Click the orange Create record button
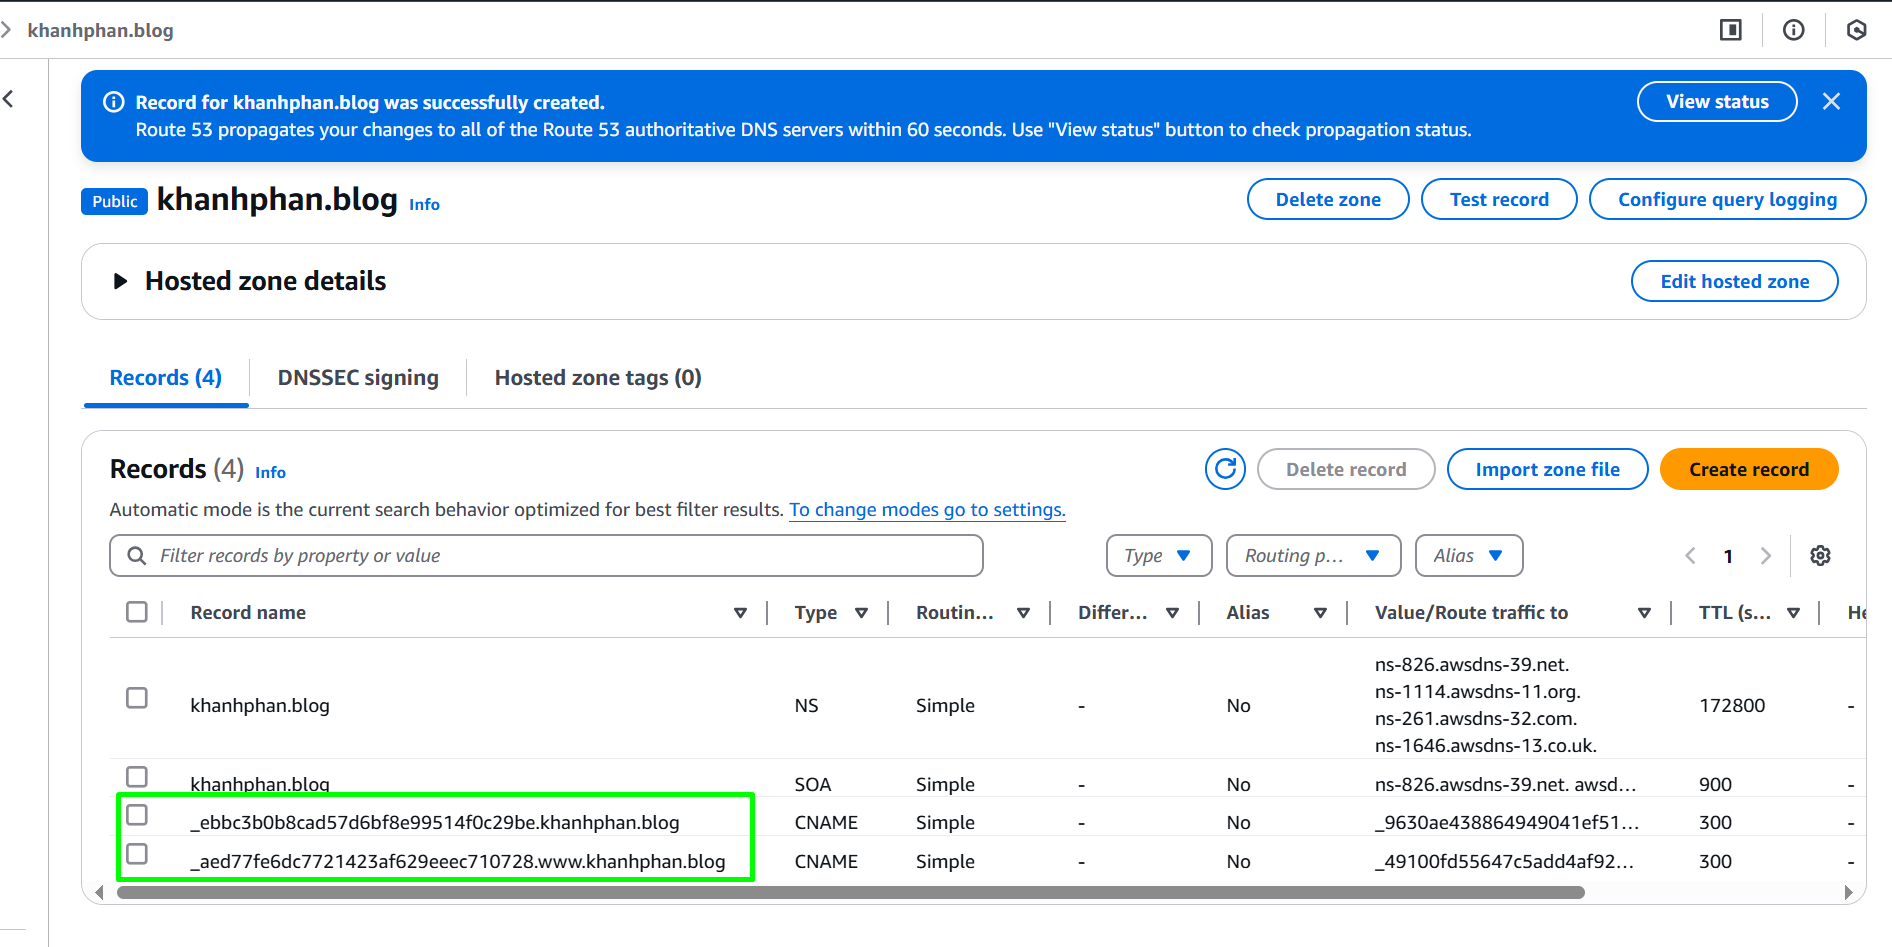The width and height of the screenshot is (1892, 947). click(1749, 469)
